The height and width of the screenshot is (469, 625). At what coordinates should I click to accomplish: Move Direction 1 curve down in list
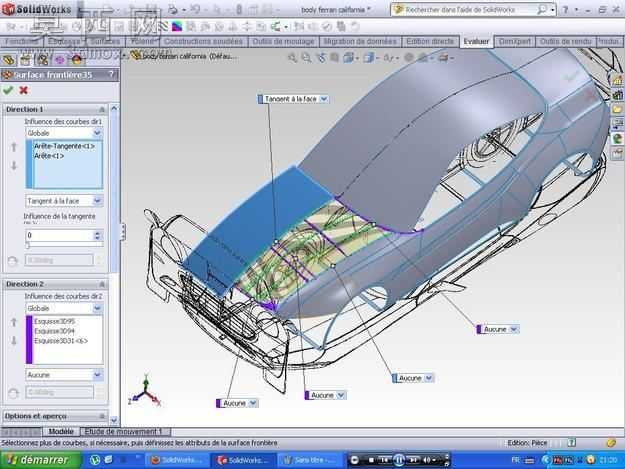click(x=14, y=165)
